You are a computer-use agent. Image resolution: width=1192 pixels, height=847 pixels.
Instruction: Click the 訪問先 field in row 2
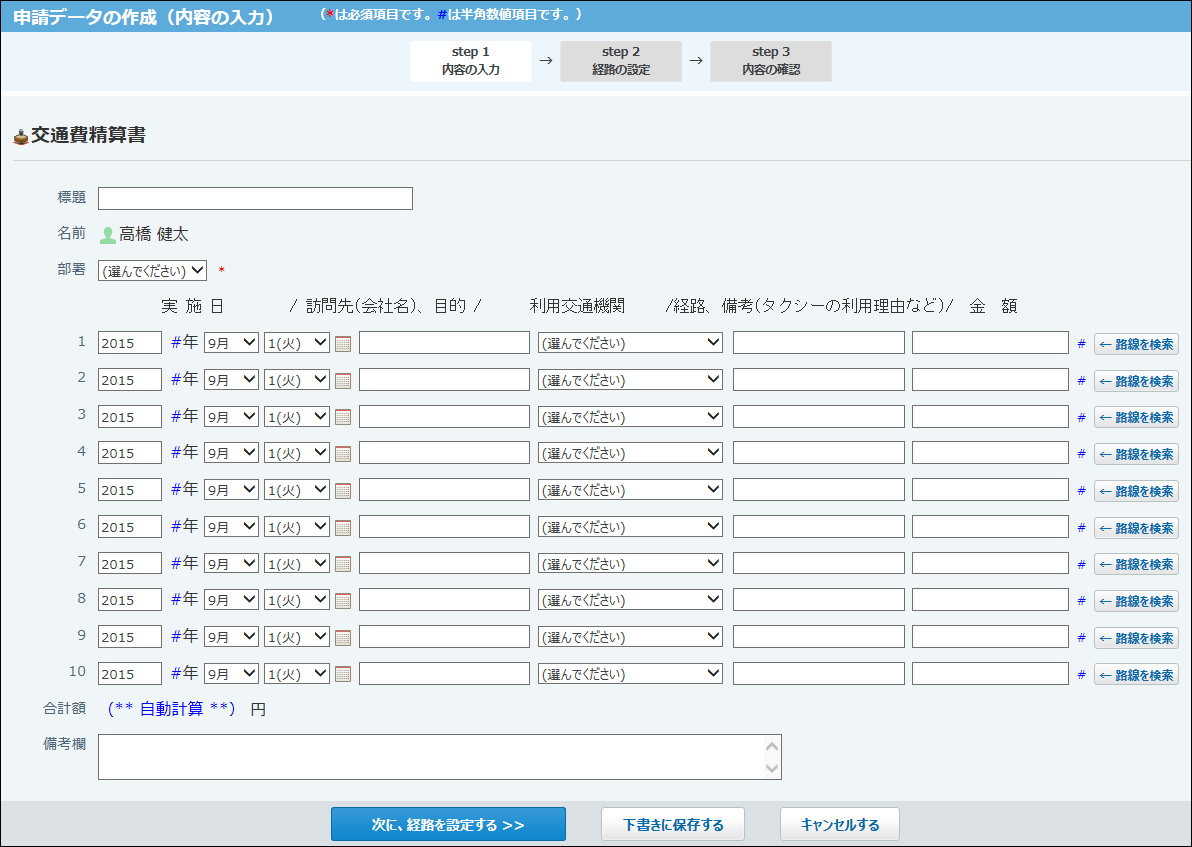[x=444, y=379]
